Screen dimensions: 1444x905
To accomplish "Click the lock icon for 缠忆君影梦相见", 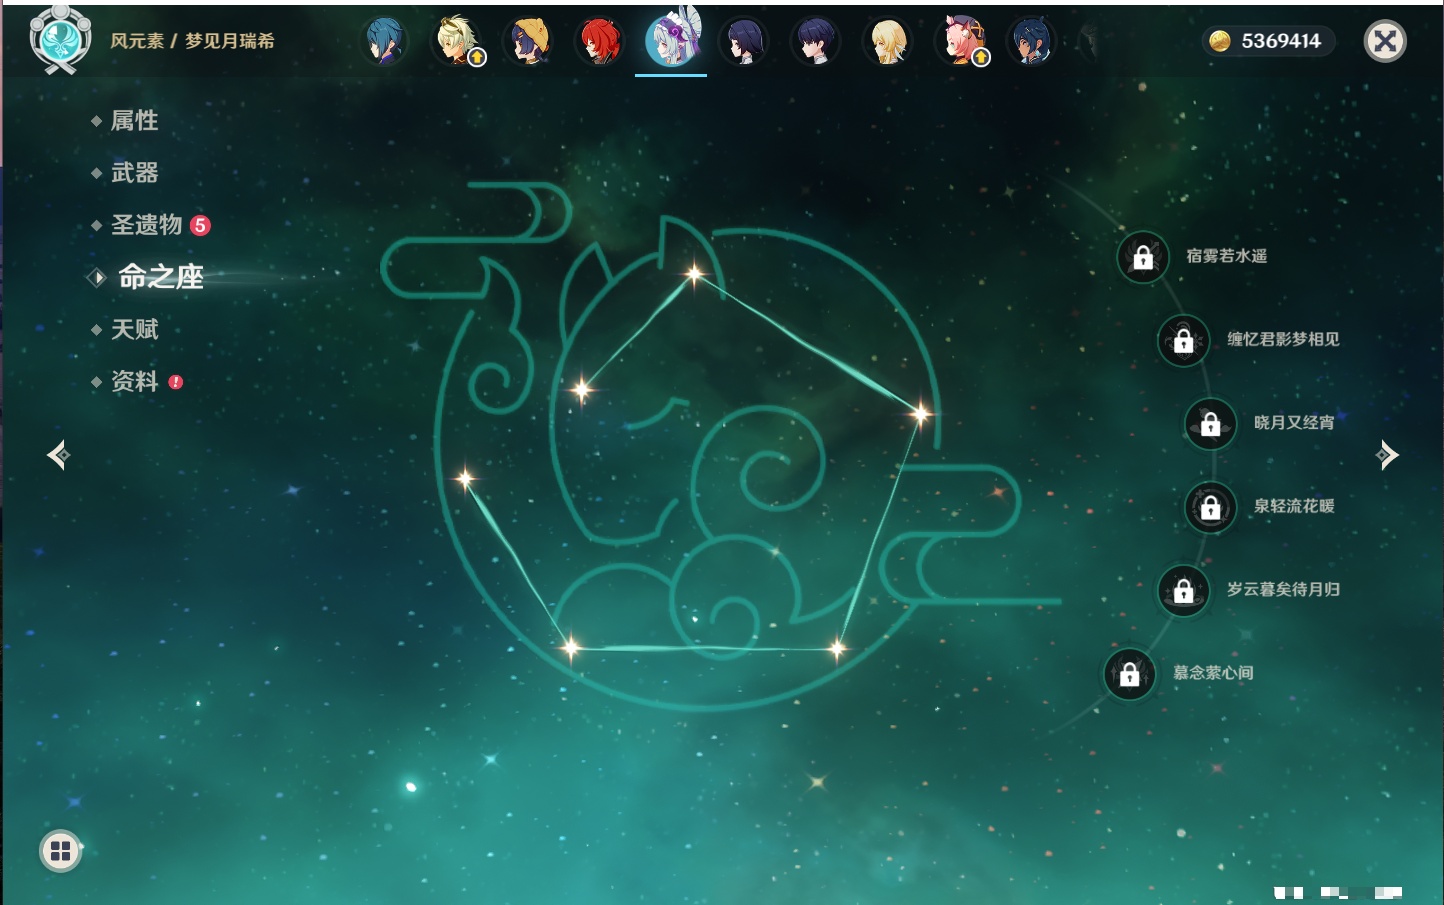I will [1184, 340].
